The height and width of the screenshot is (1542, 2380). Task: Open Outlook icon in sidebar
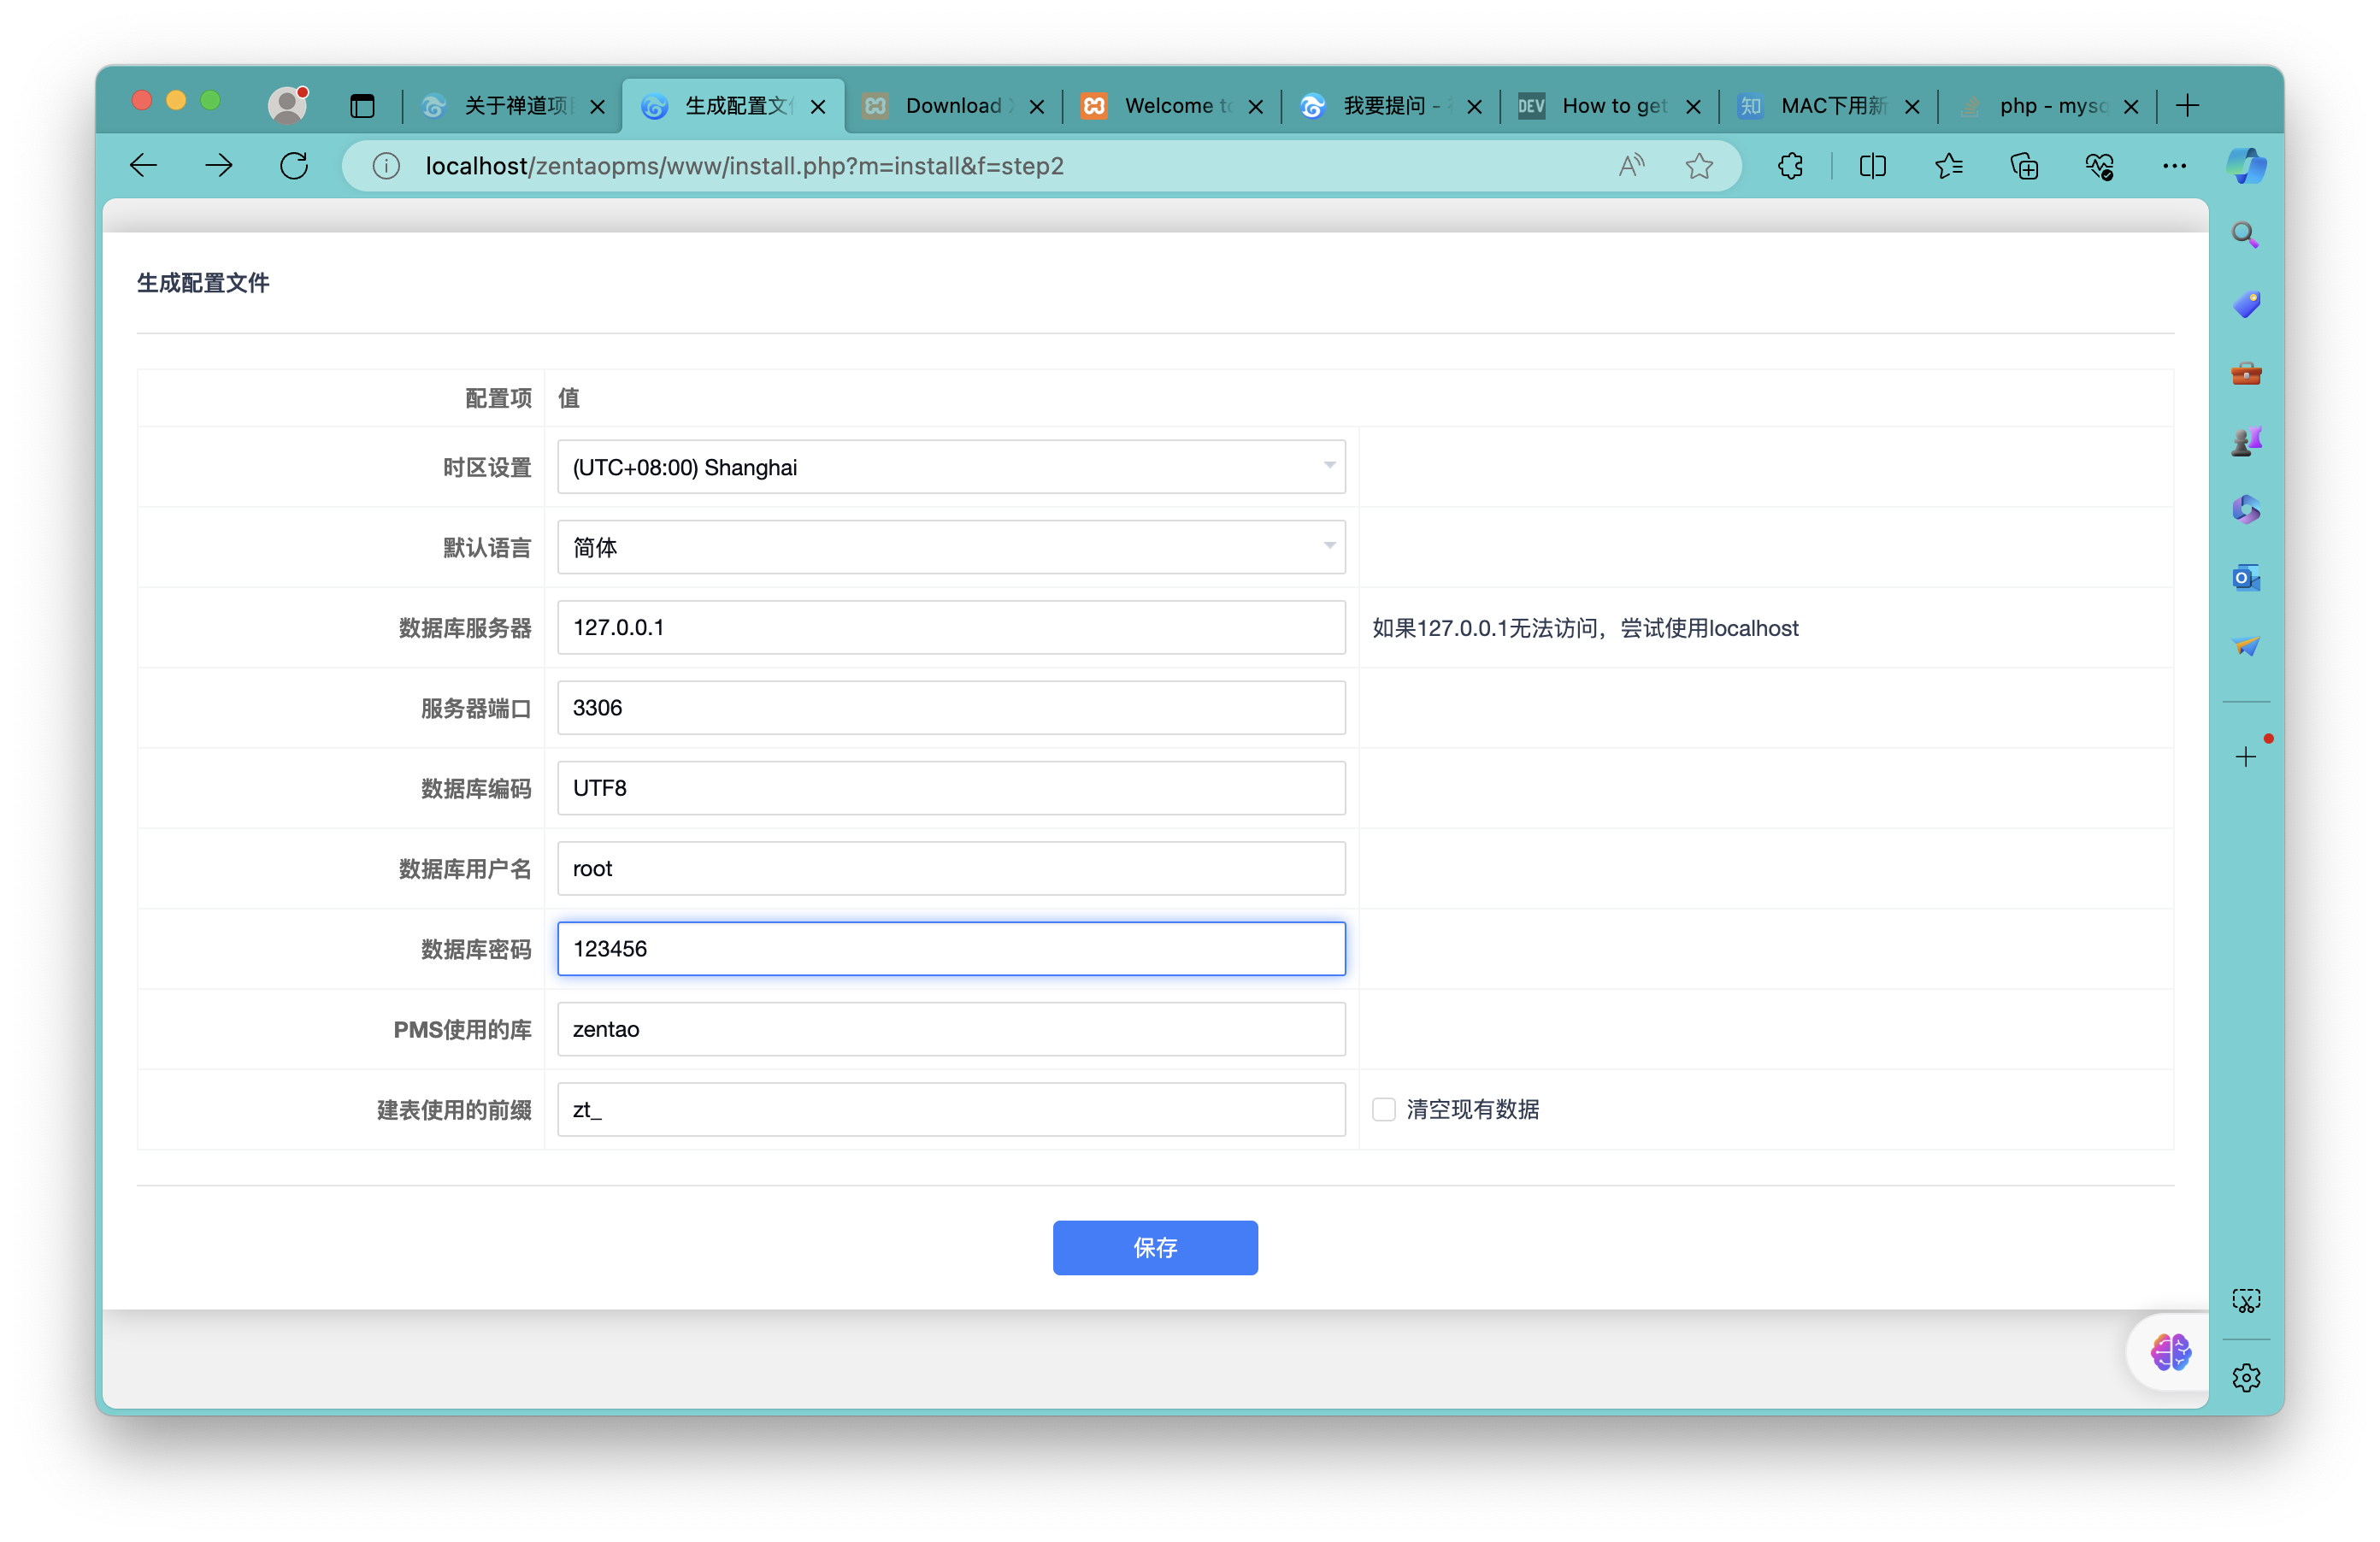2246,578
